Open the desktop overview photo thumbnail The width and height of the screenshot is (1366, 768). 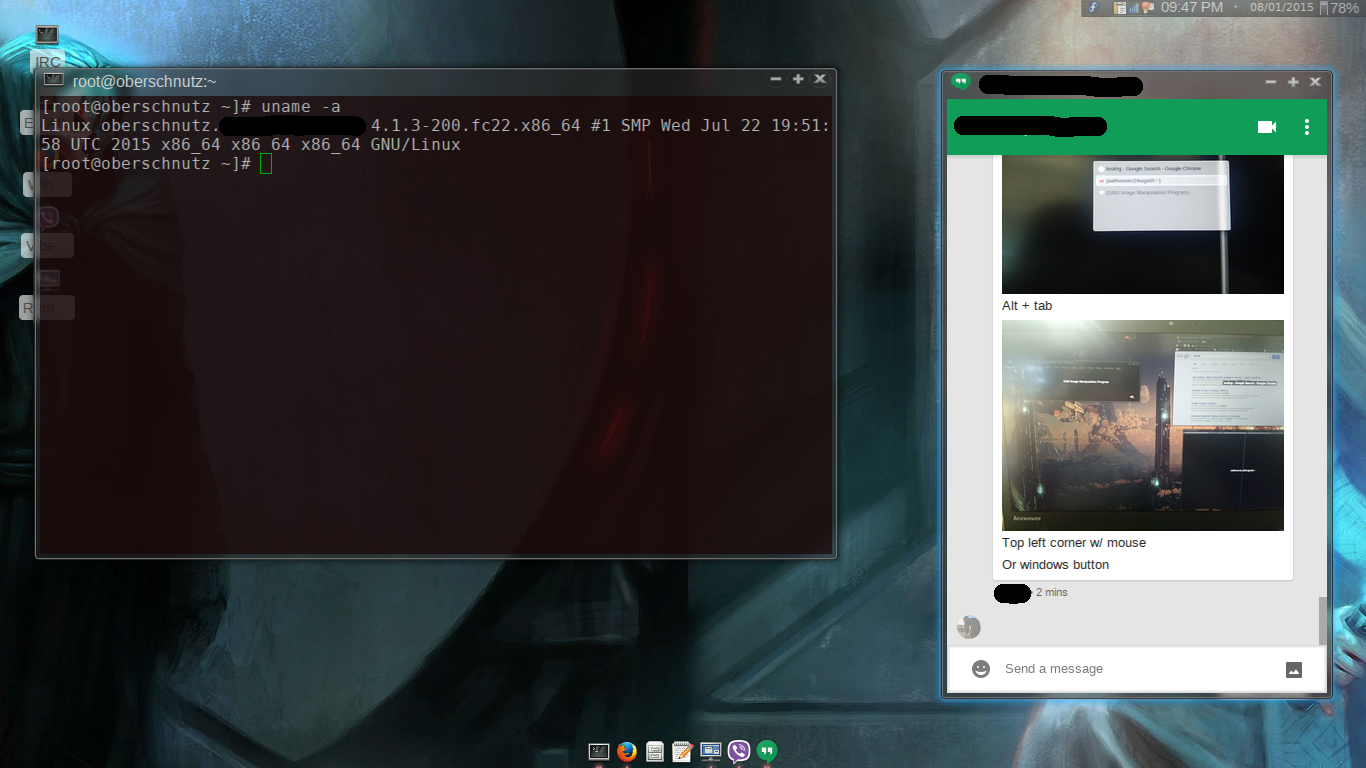(x=1142, y=425)
